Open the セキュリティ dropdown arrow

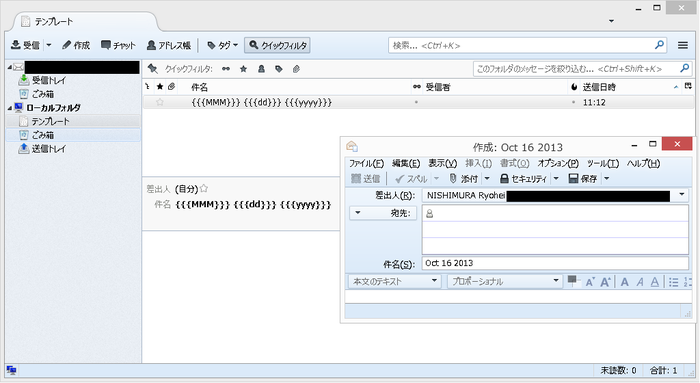coord(556,179)
